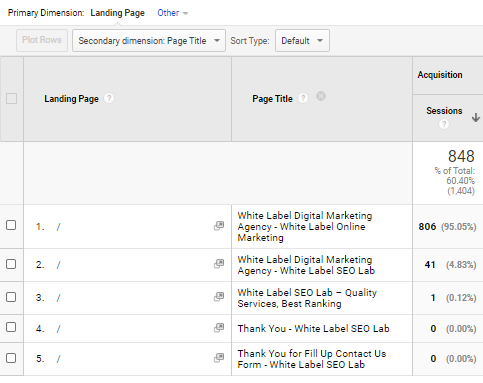Click the total 848 sessions figure

(x=461, y=156)
